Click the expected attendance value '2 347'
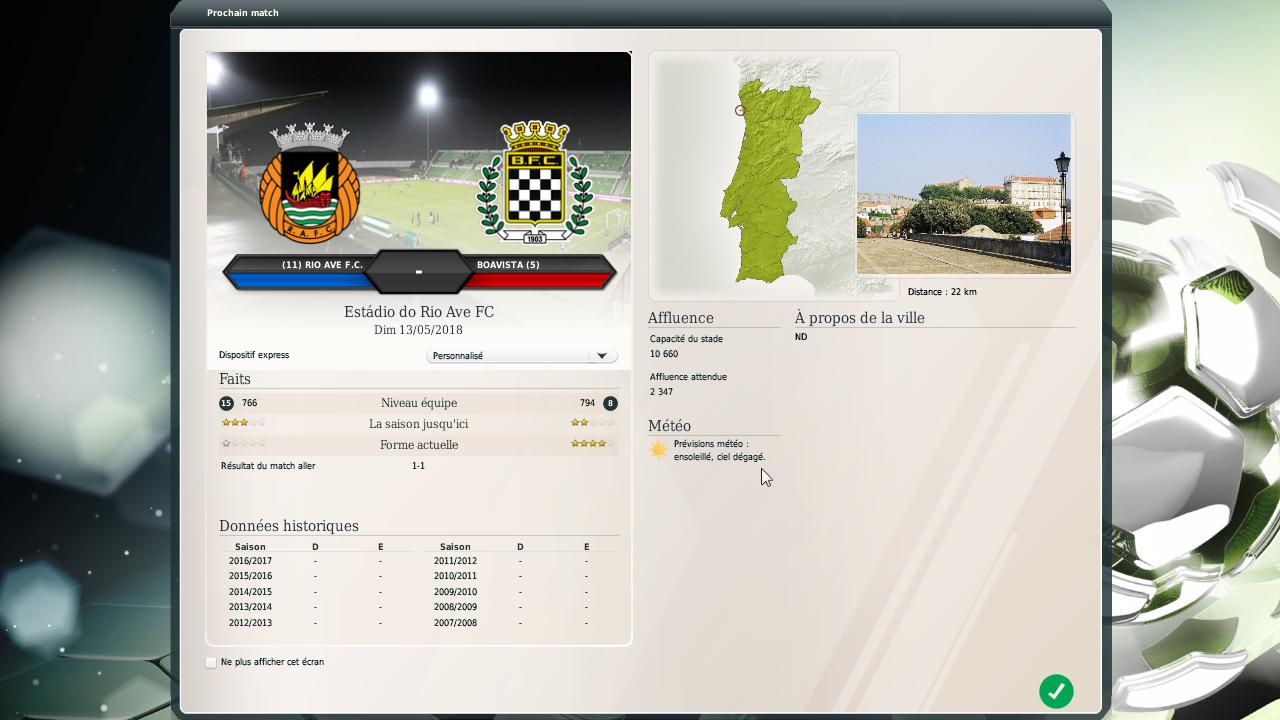 (661, 392)
